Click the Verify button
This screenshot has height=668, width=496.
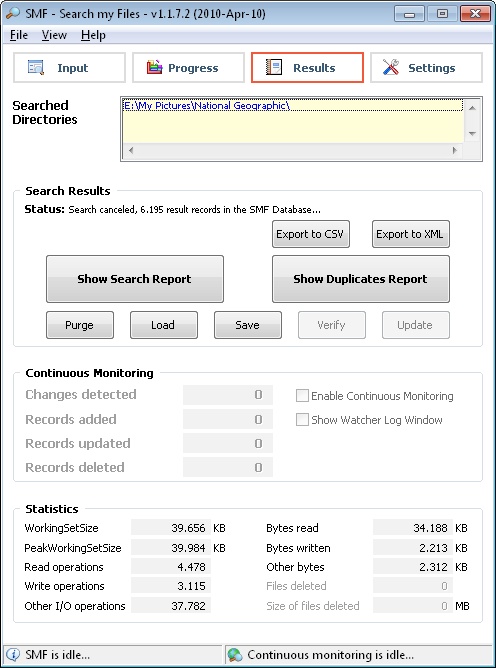pyautogui.click(x=332, y=325)
